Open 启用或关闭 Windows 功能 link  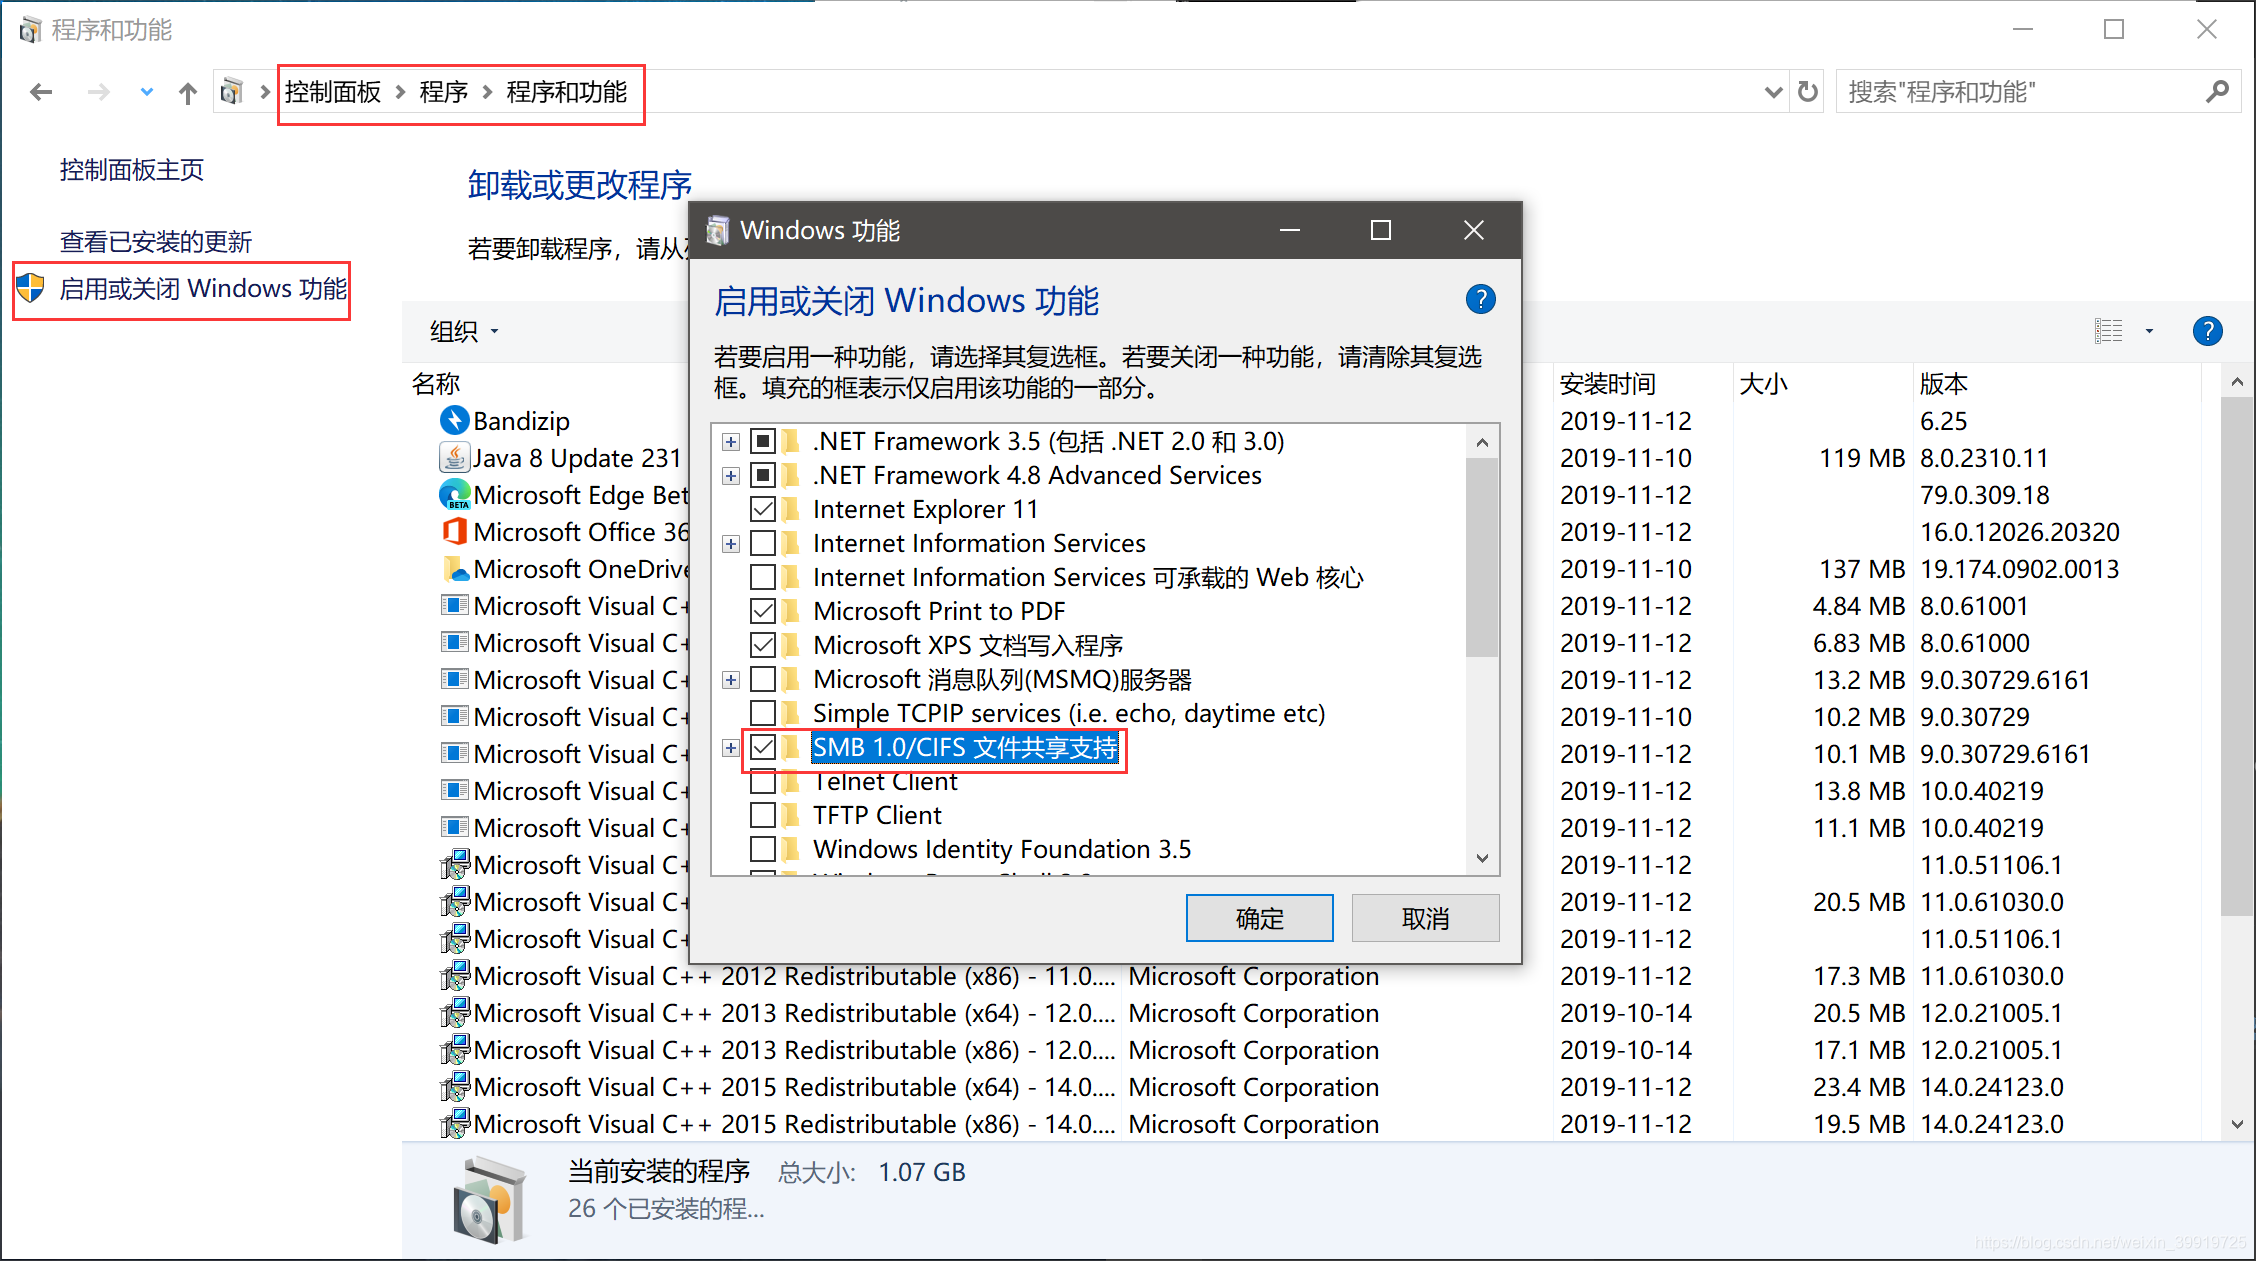[x=204, y=289]
